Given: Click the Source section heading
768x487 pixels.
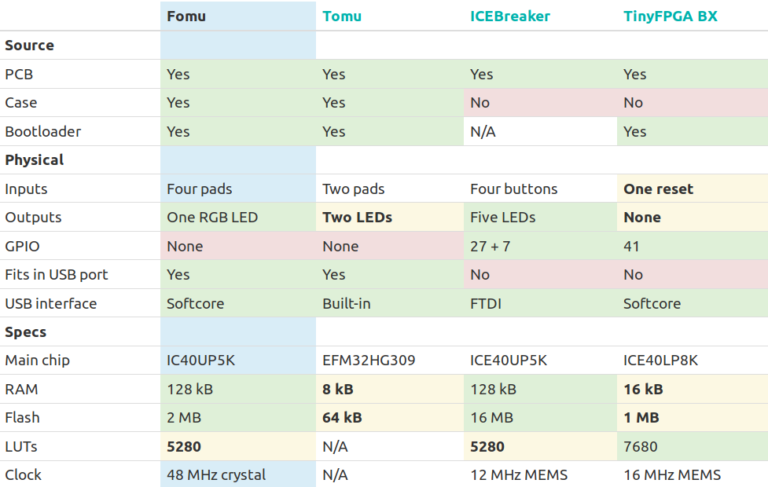Looking at the screenshot, I should click(x=30, y=45).
